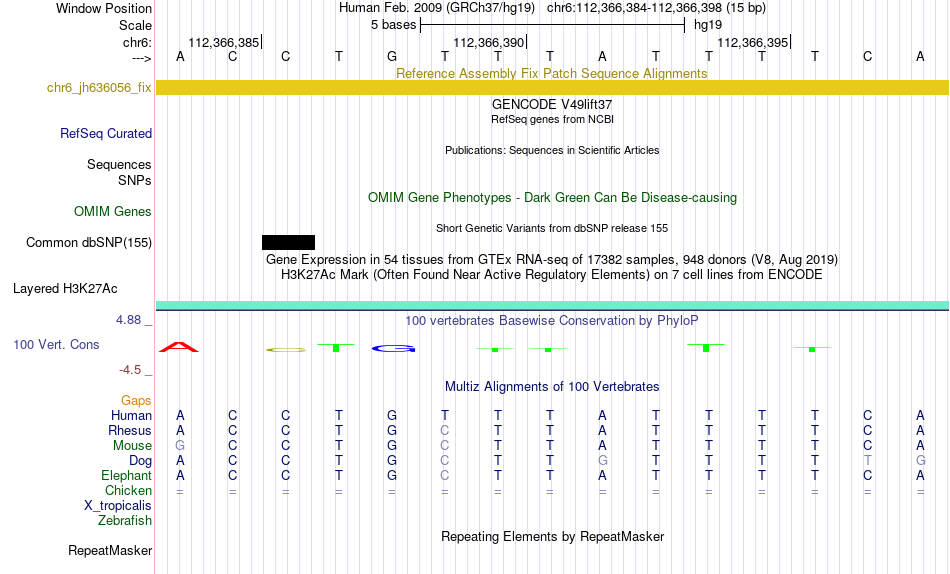Screen dimensions: 950x574
Task: Click the Human alignment row label
Action: click(131, 416)
